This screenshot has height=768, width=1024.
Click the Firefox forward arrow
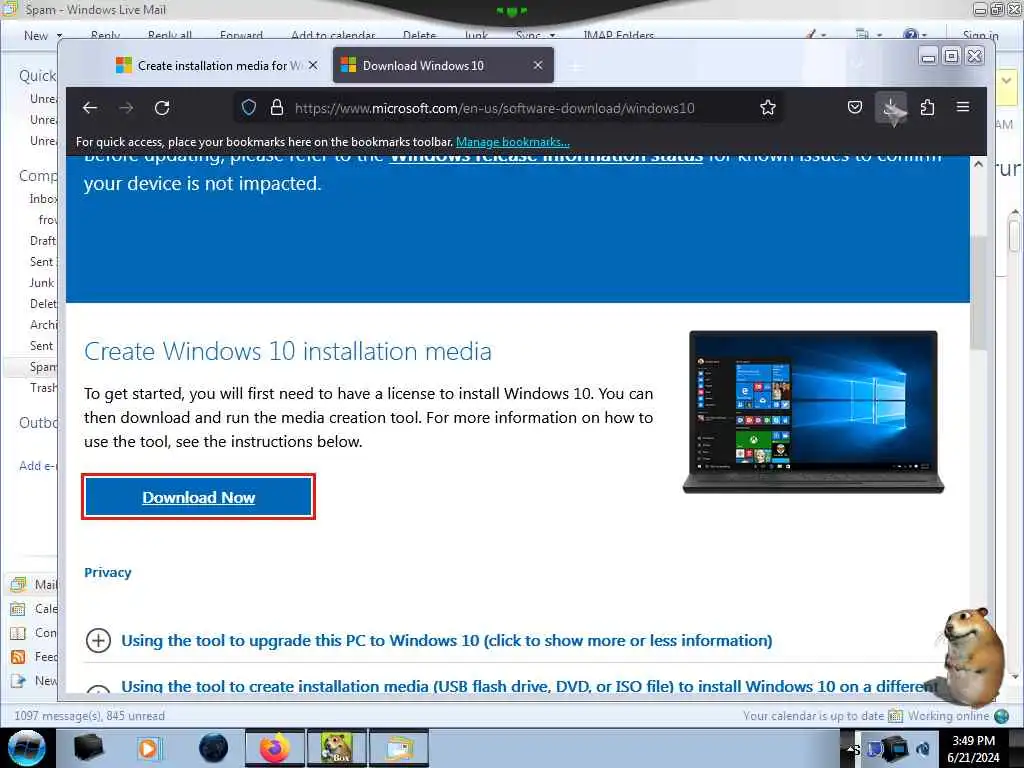click(126, 108)
